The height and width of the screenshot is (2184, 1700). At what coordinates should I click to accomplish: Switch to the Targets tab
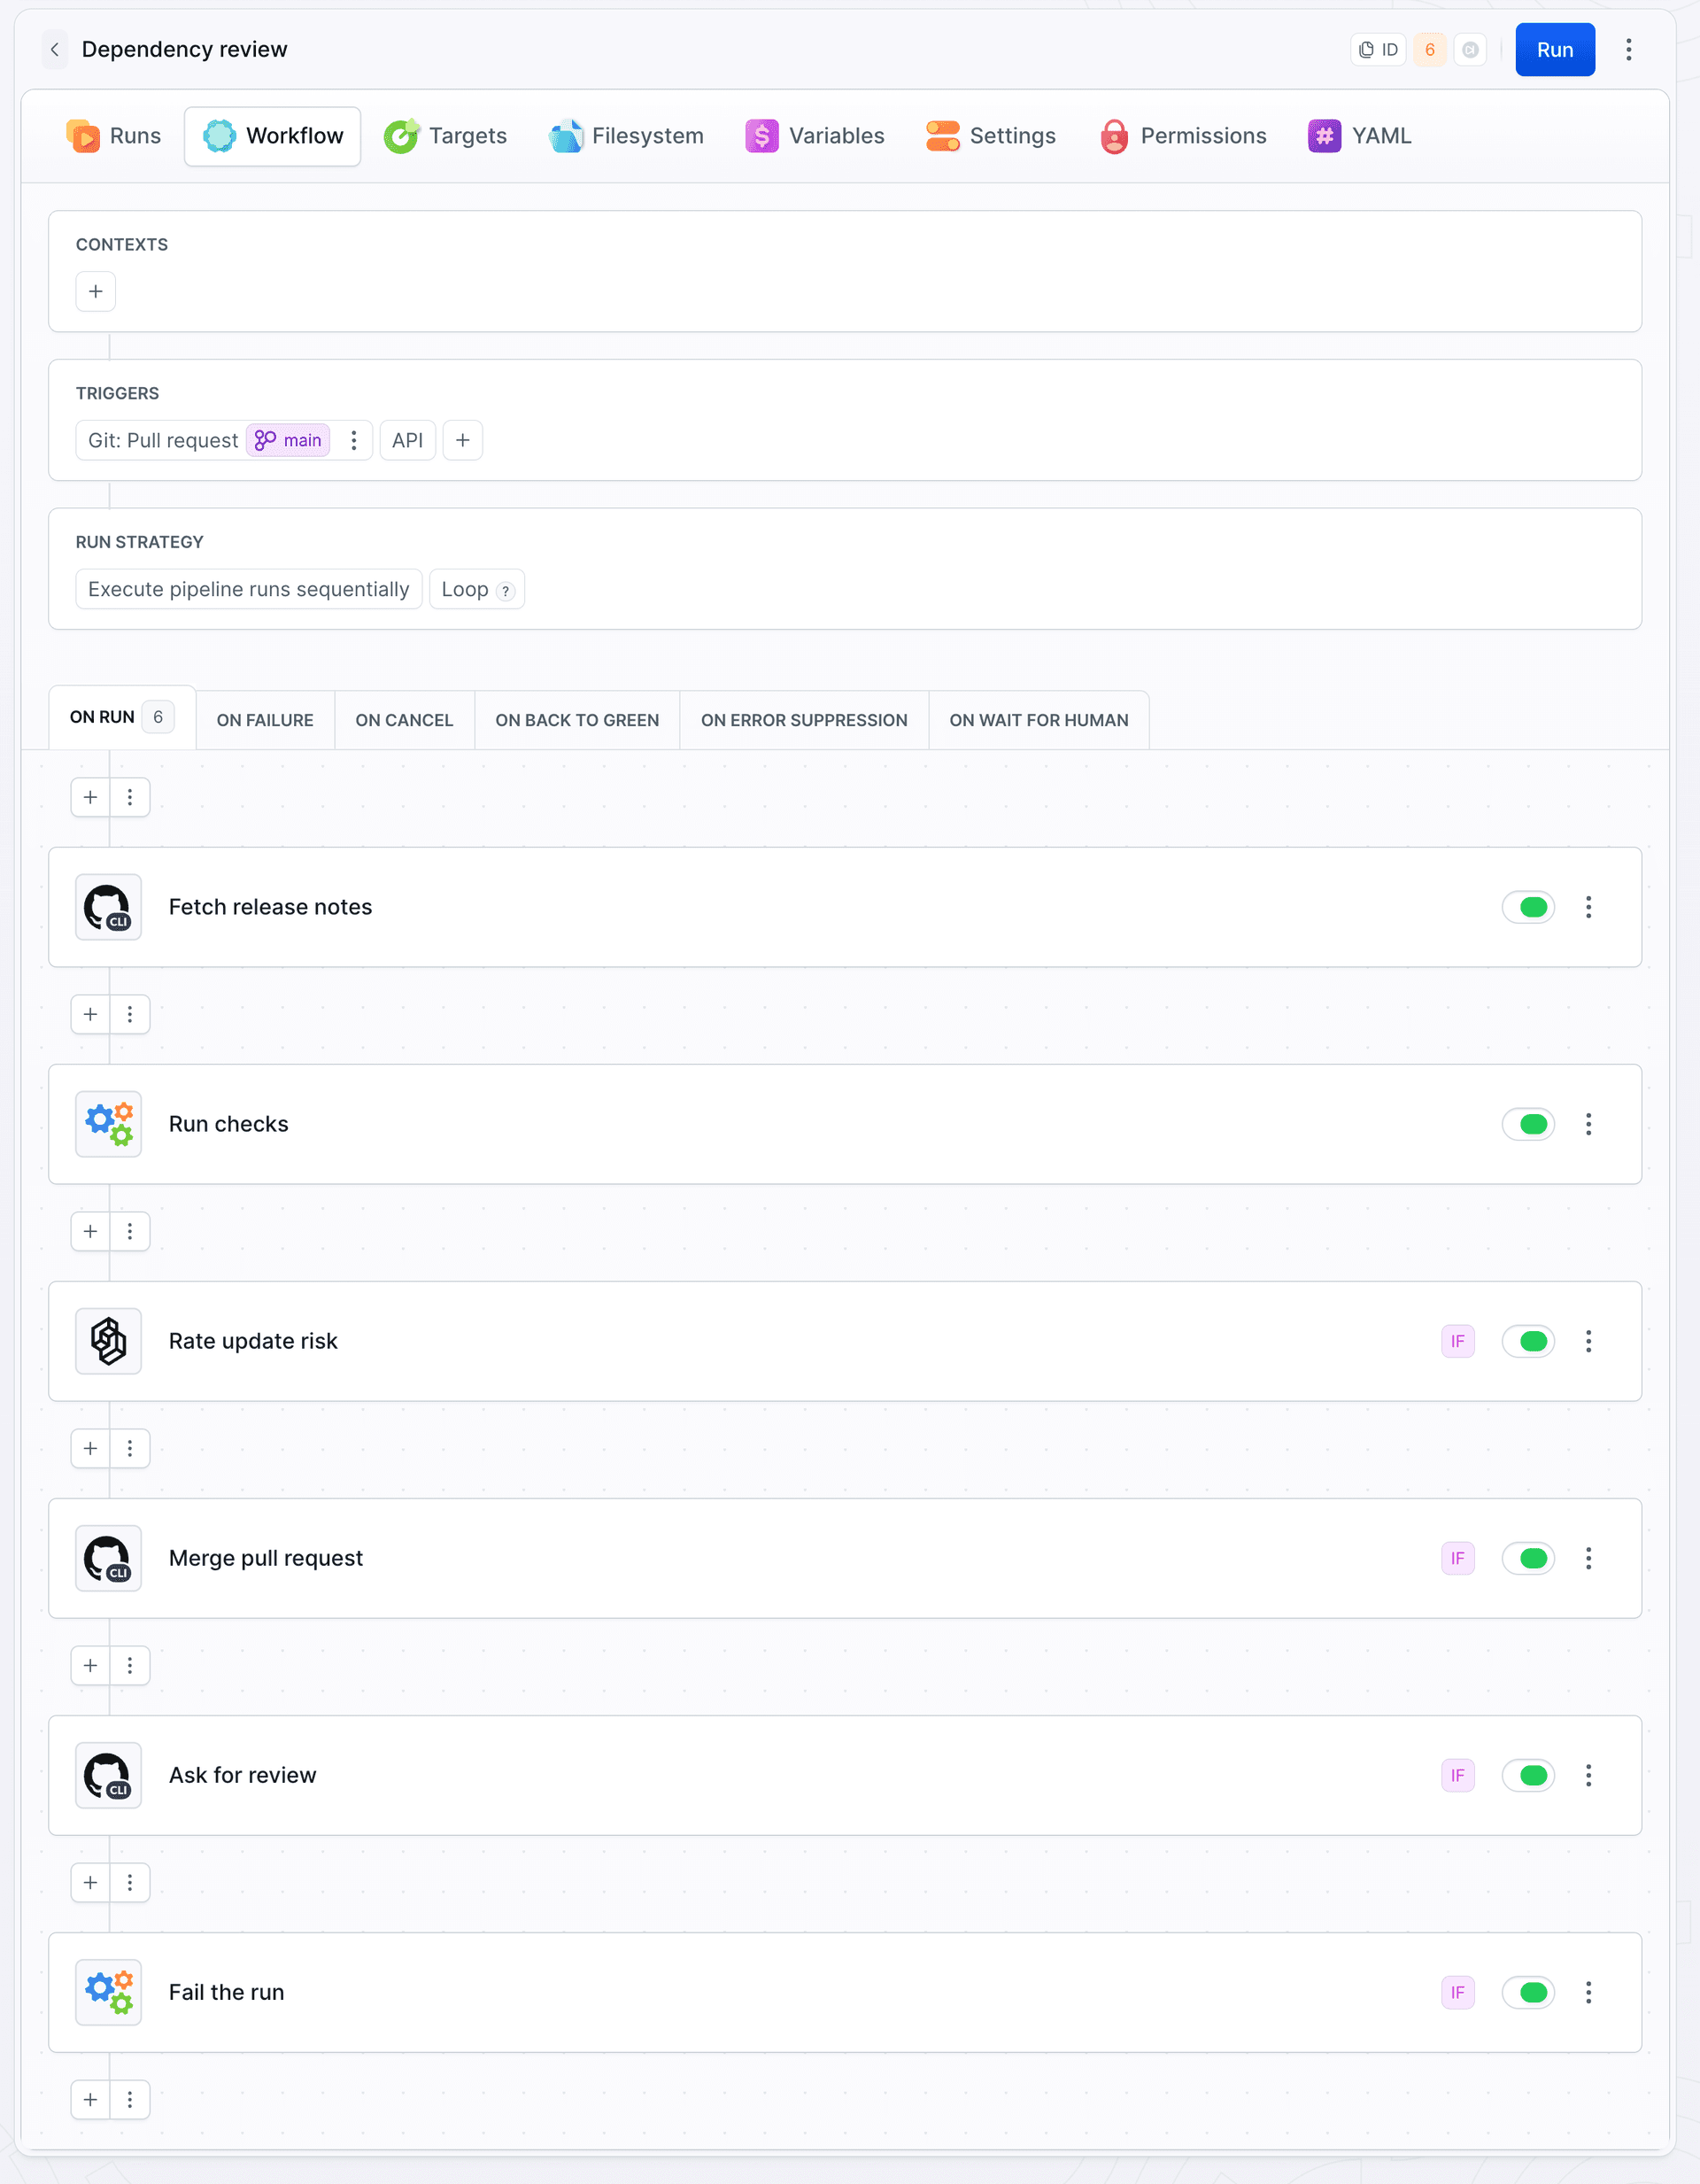pos(446,136)
